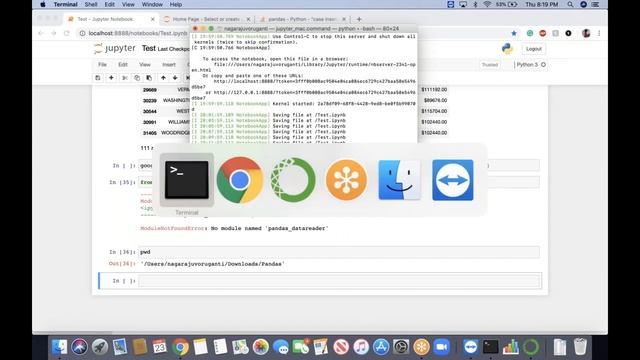Open the Jupyter View menu
The width and height of the screenshot is (640, 360).
tap(145, 64)
